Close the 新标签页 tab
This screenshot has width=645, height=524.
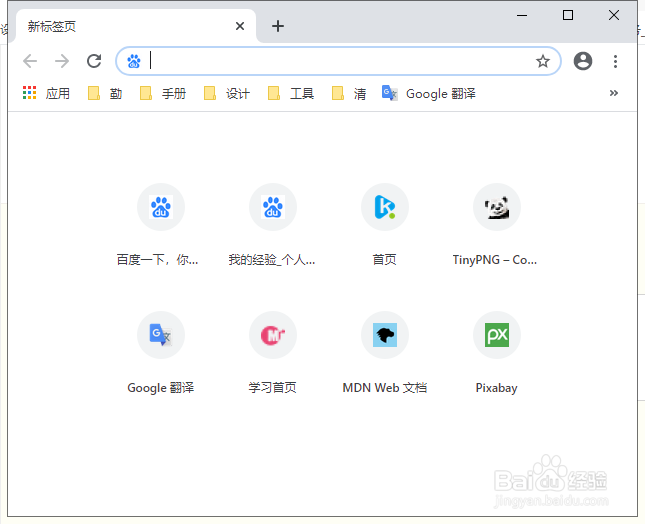pyautogui.click(x=240, y=26)
